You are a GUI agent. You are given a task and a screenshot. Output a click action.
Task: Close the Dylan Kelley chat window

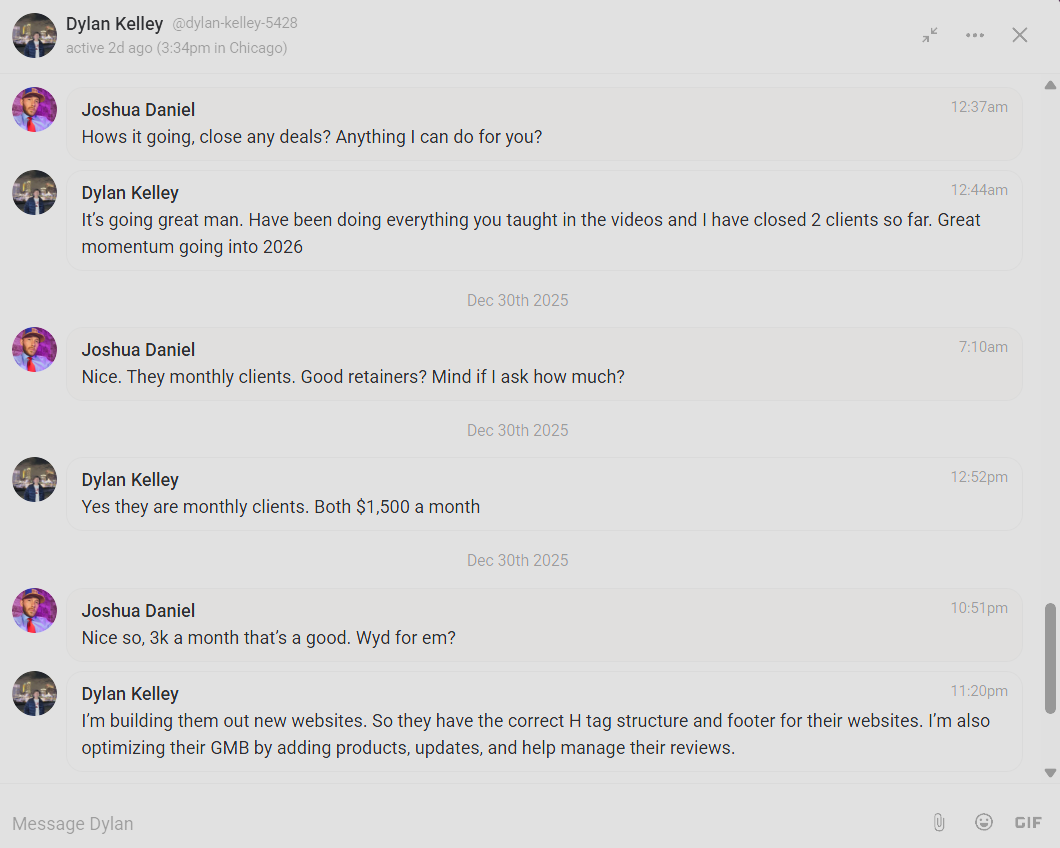click(1019, 35)
